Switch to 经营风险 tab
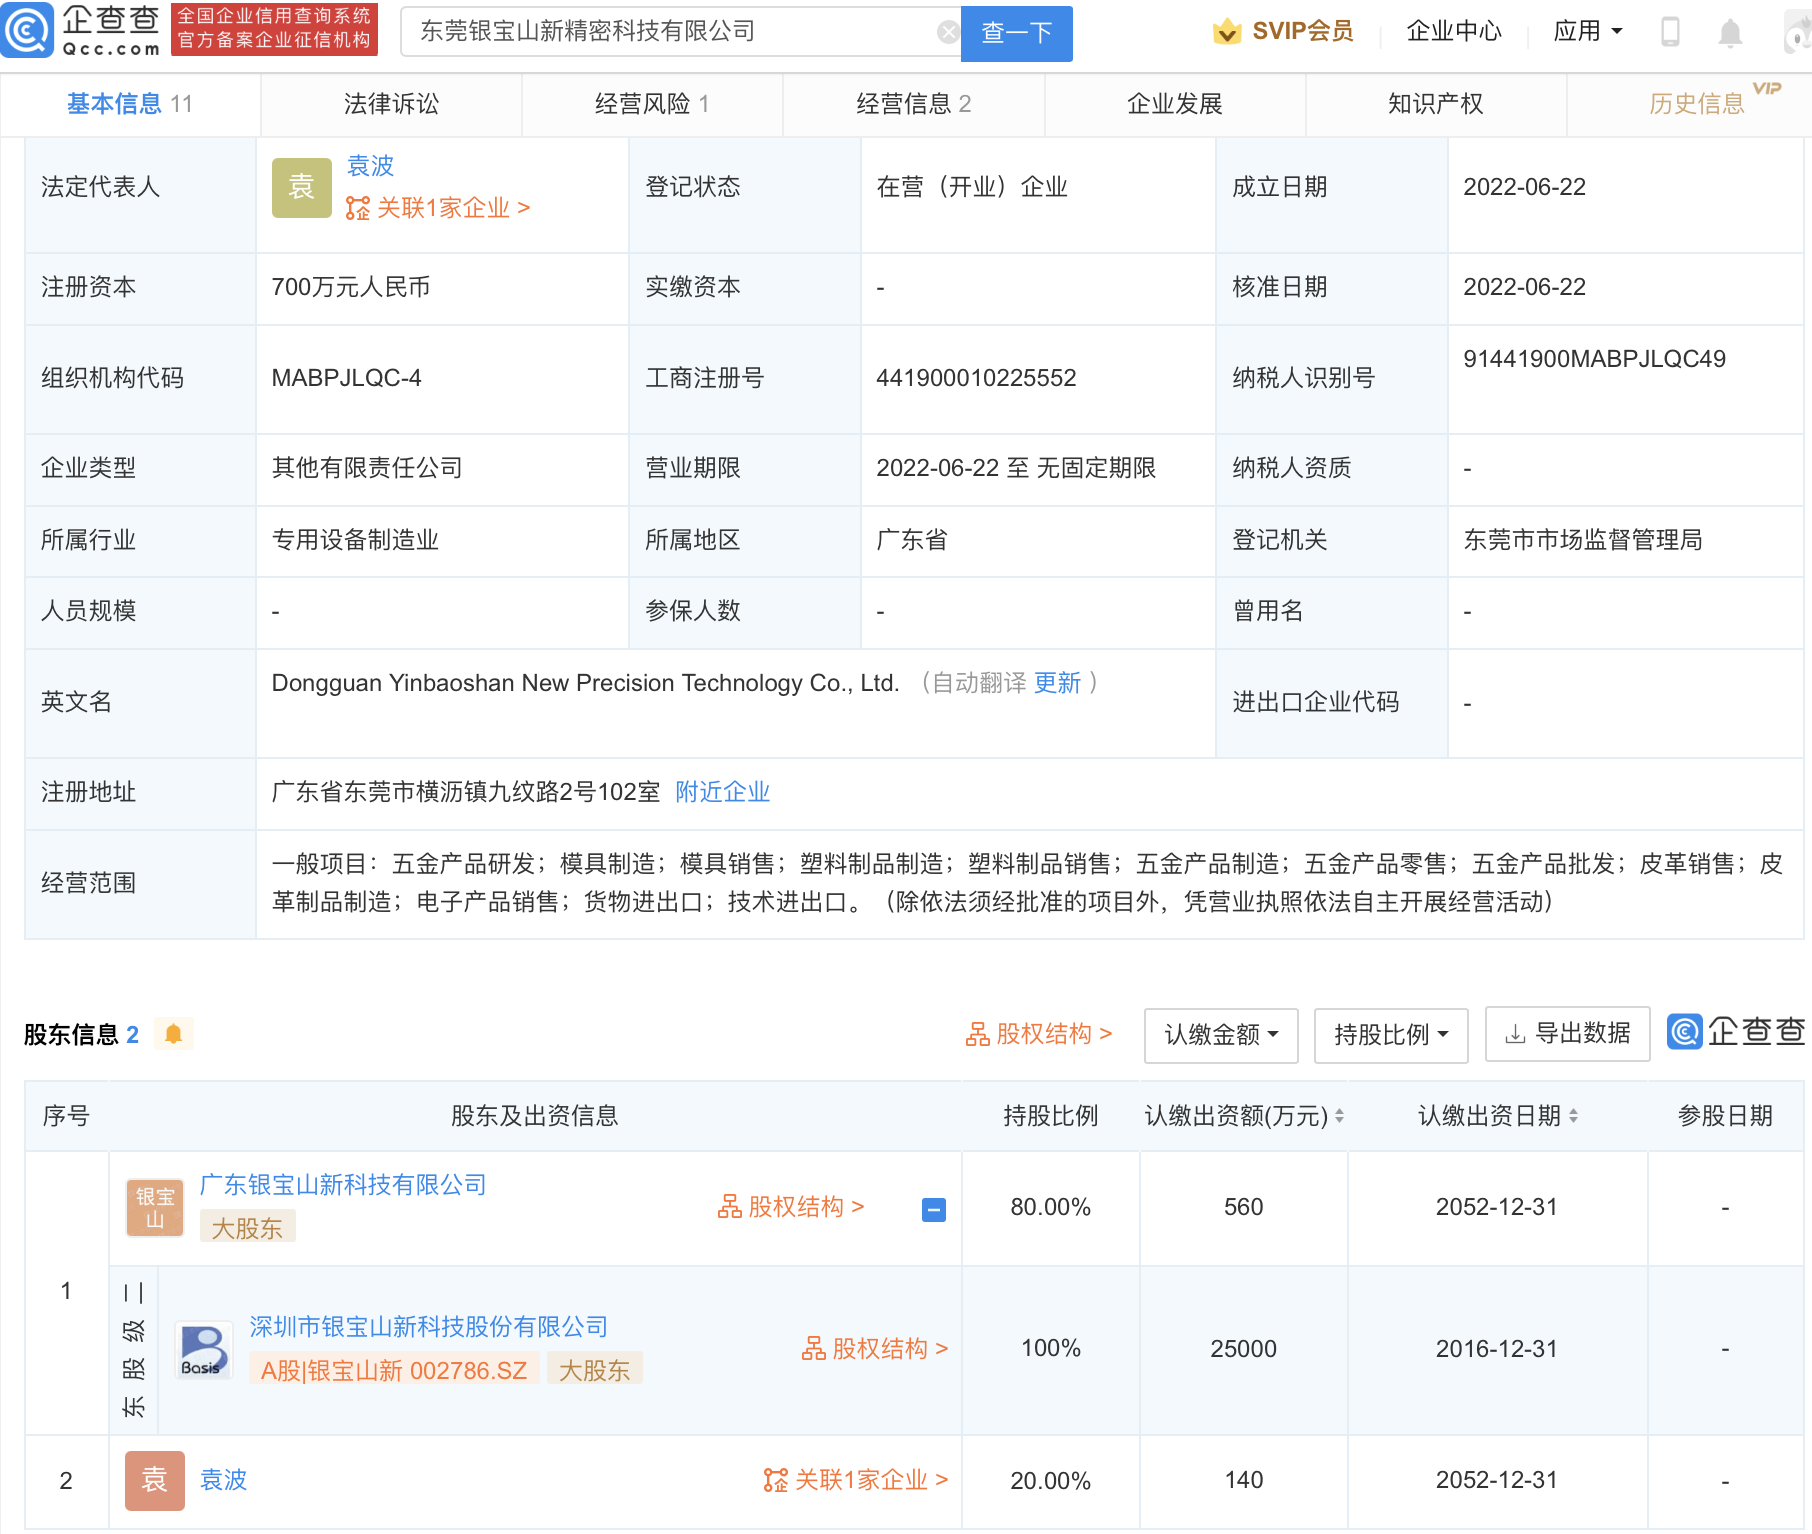The height and width of the screenshot is (1534, 1812). 652,104
